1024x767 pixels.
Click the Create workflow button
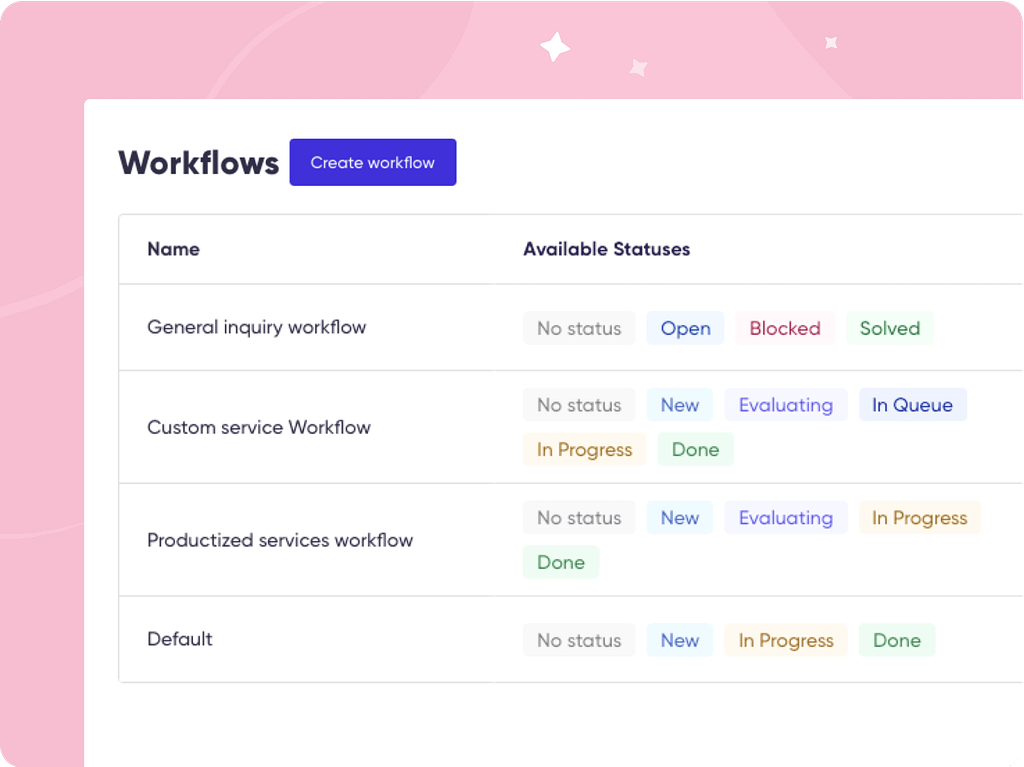pyautogui.click(x=373, y=162)
